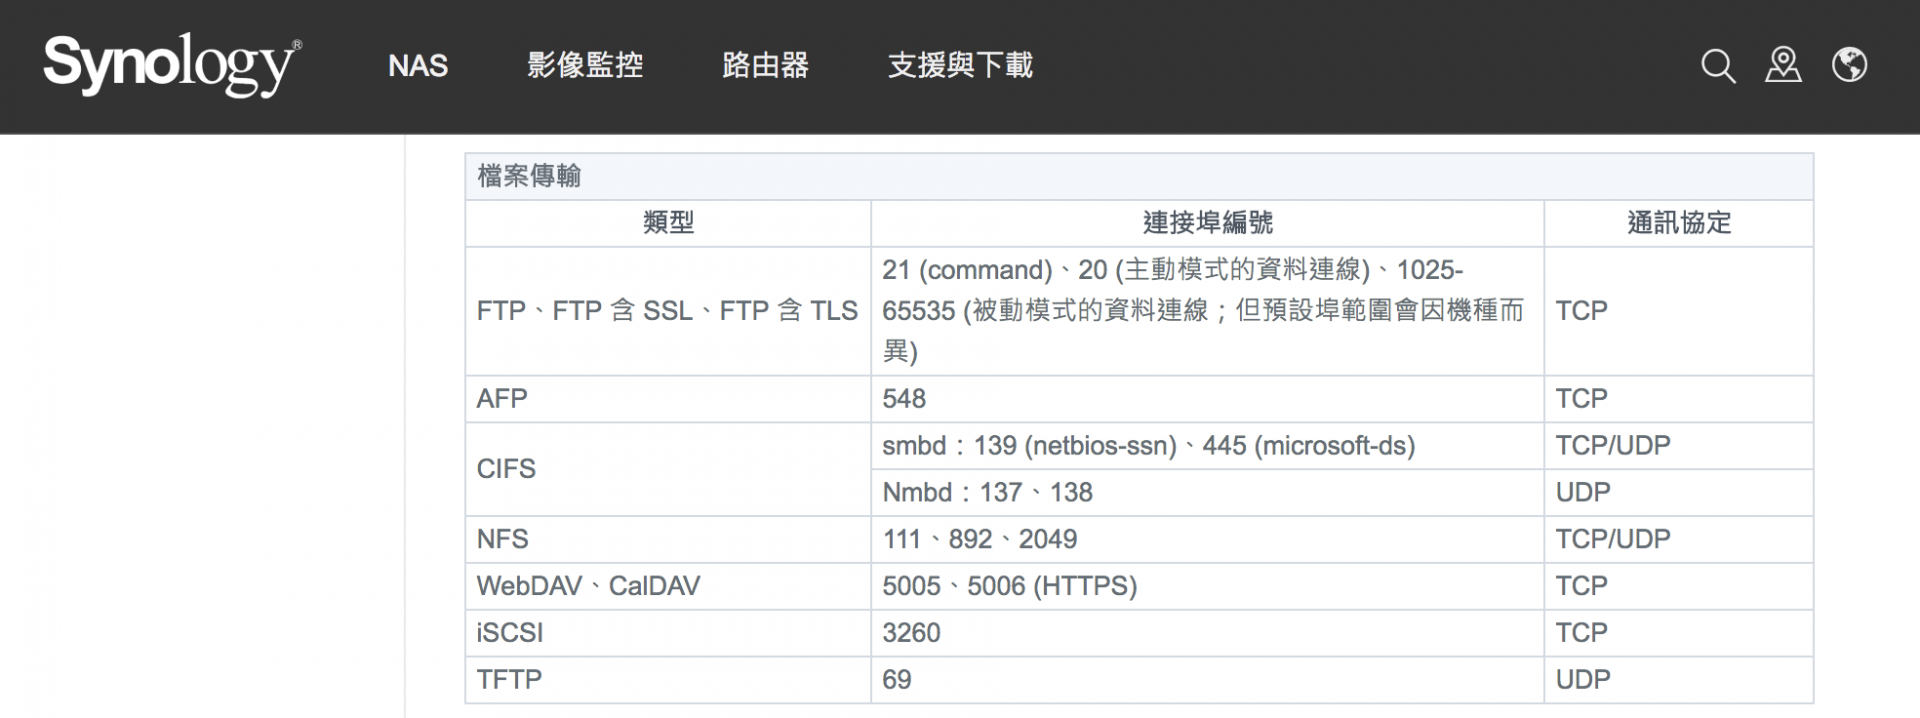Click the 通訊協定 column header
The height and width of the screenshot is (718, 1920).
(x=1678, y=223)
